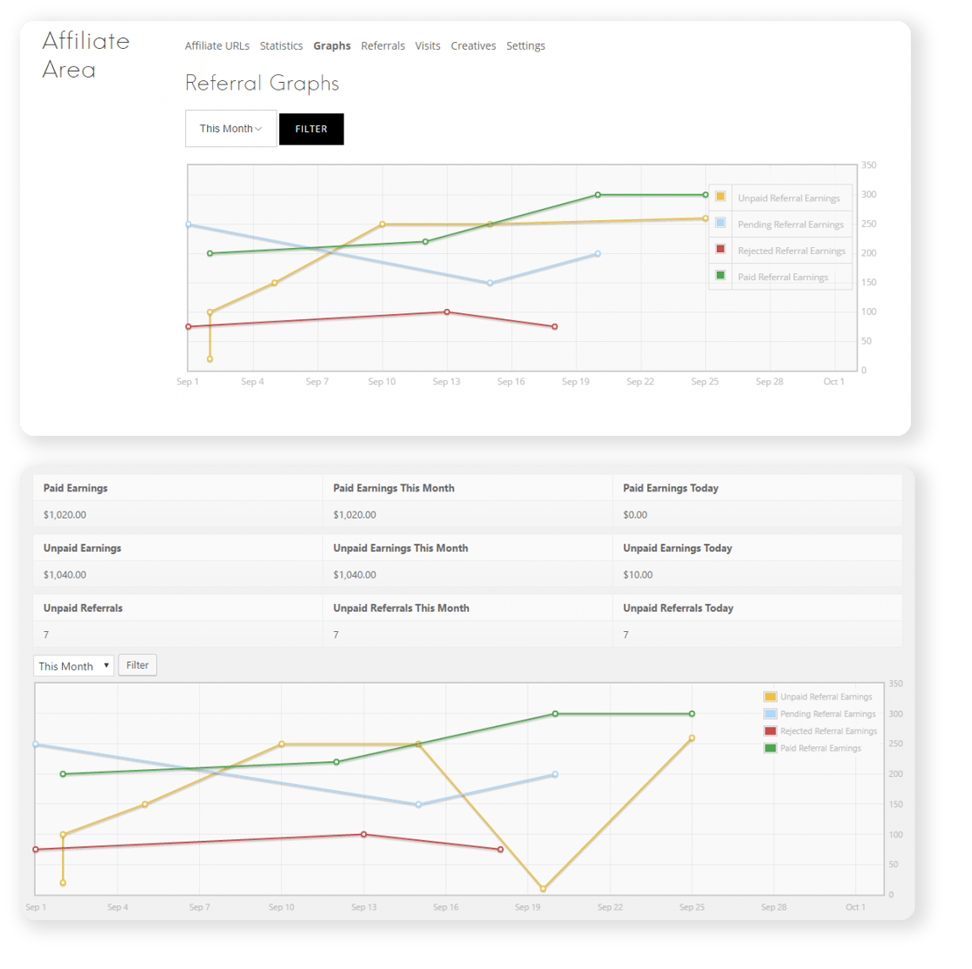972x969 pixels.
Task: Open the Affiliate URLs tab
Action: [x=217, y=46]
